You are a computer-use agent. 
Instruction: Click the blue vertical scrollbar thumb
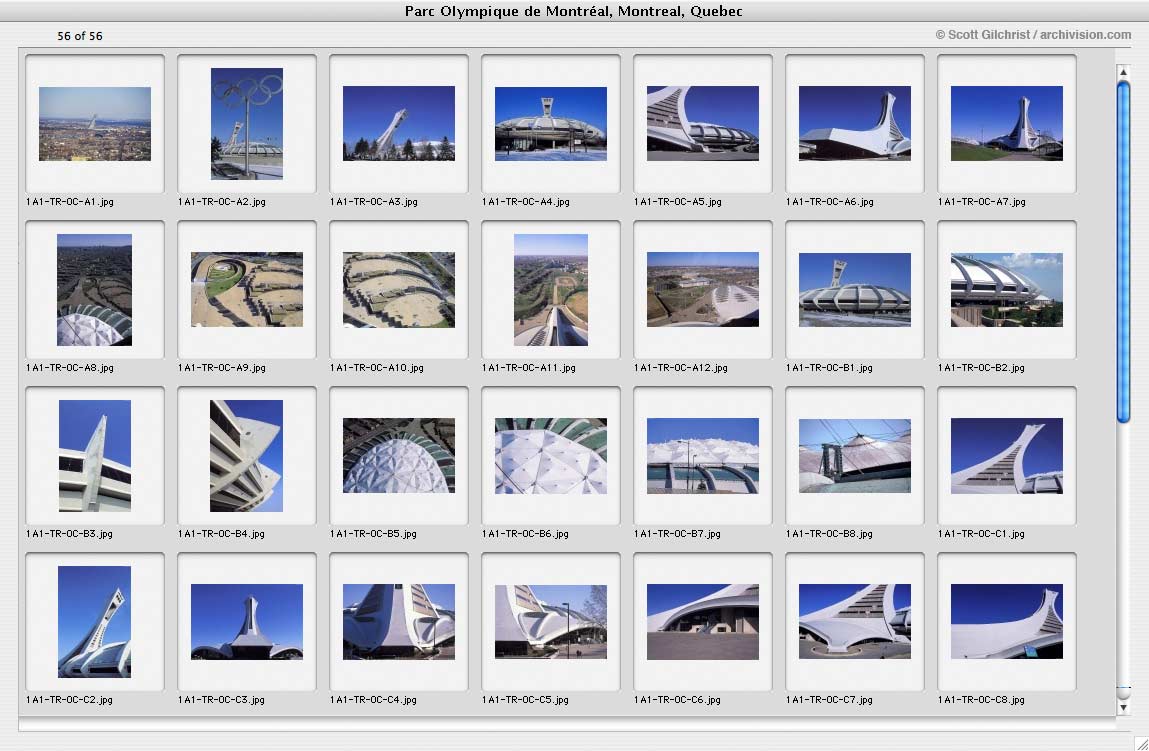click(x=1123, y=252)
